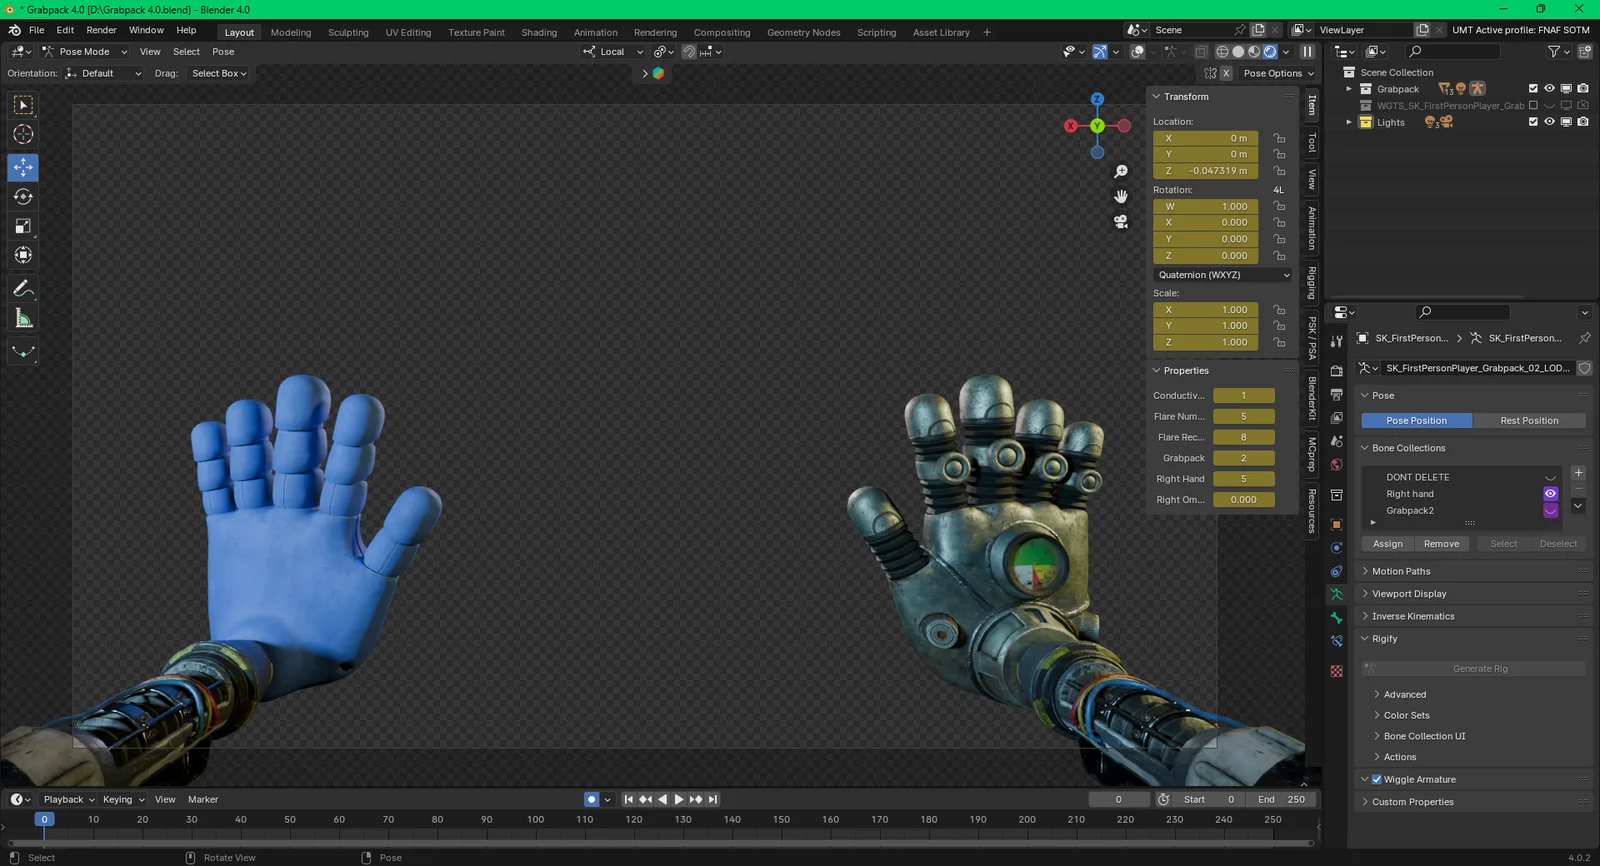Open the Select Box drag dropdown
Screen dimensions: 1600x866
pos(219,73)
